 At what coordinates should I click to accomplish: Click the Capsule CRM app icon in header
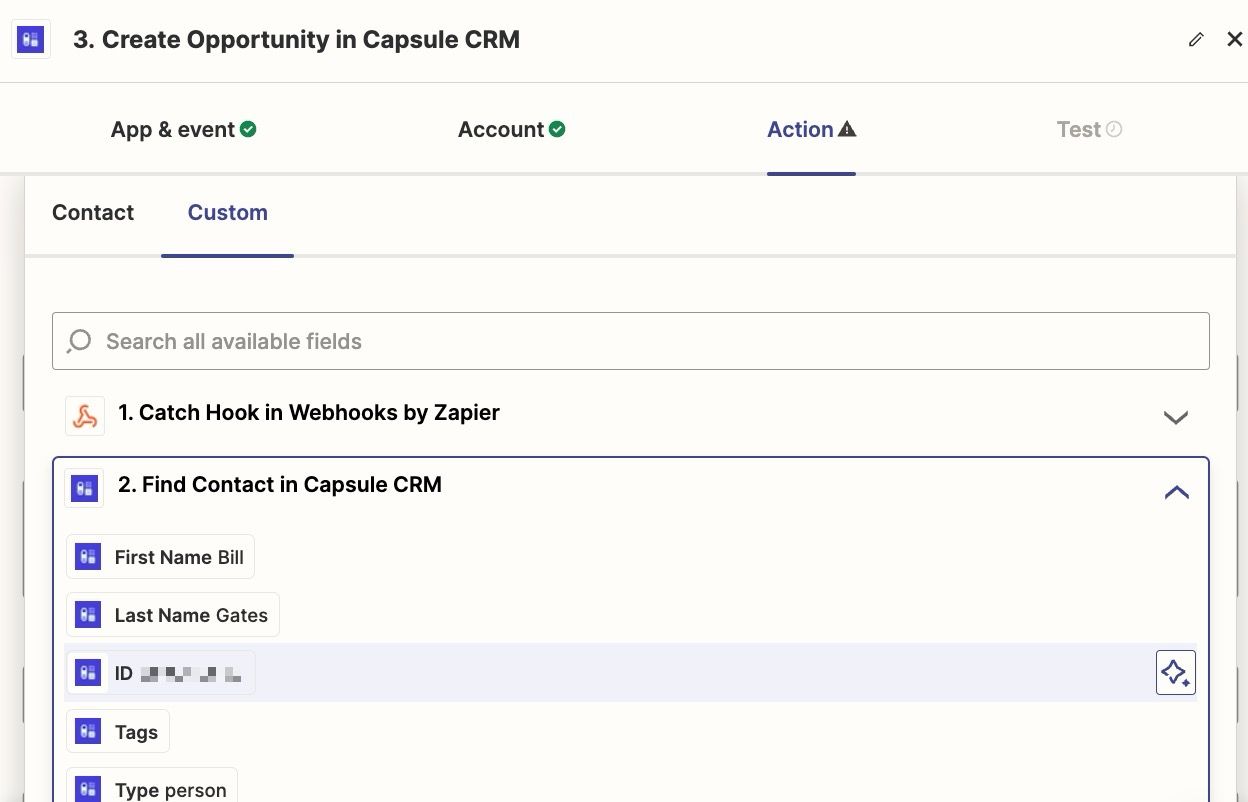[x=31, y=40]
